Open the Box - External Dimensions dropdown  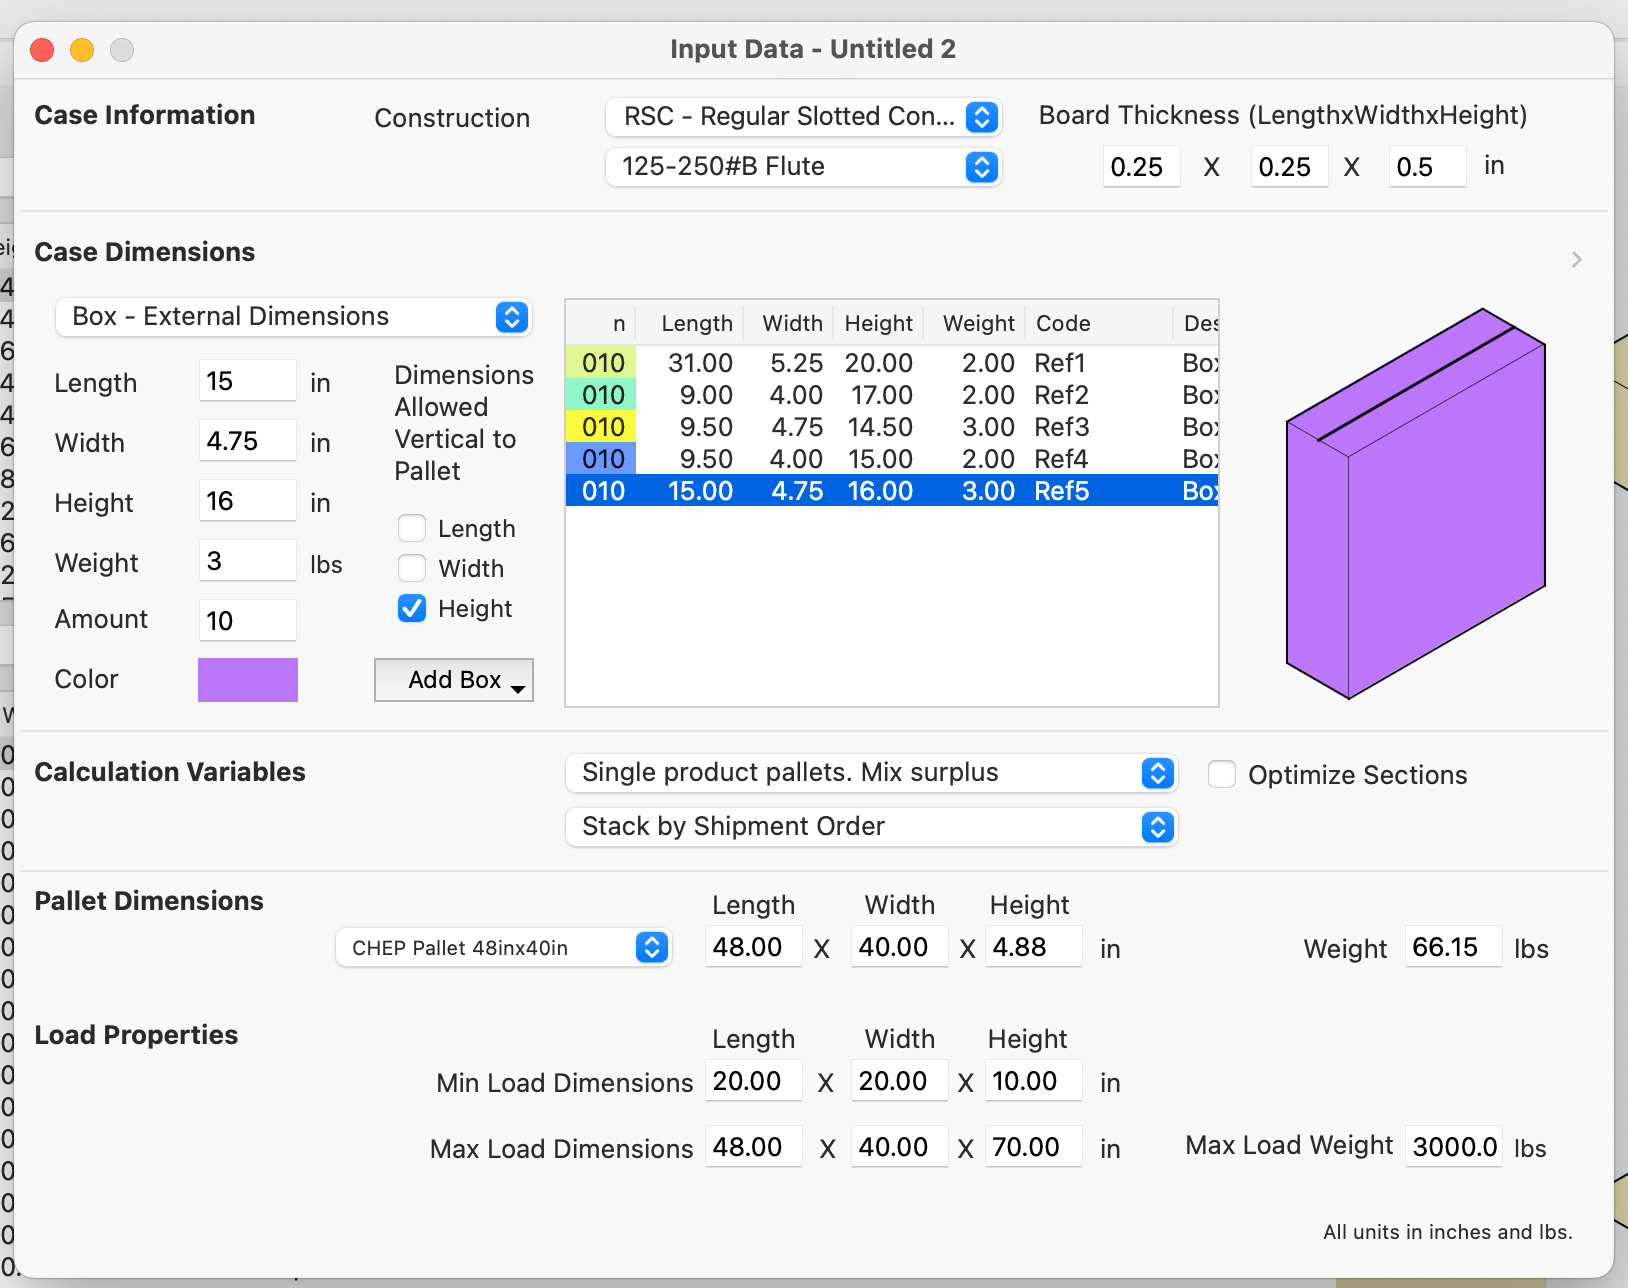pyautogui.click(x=510, y=317)
